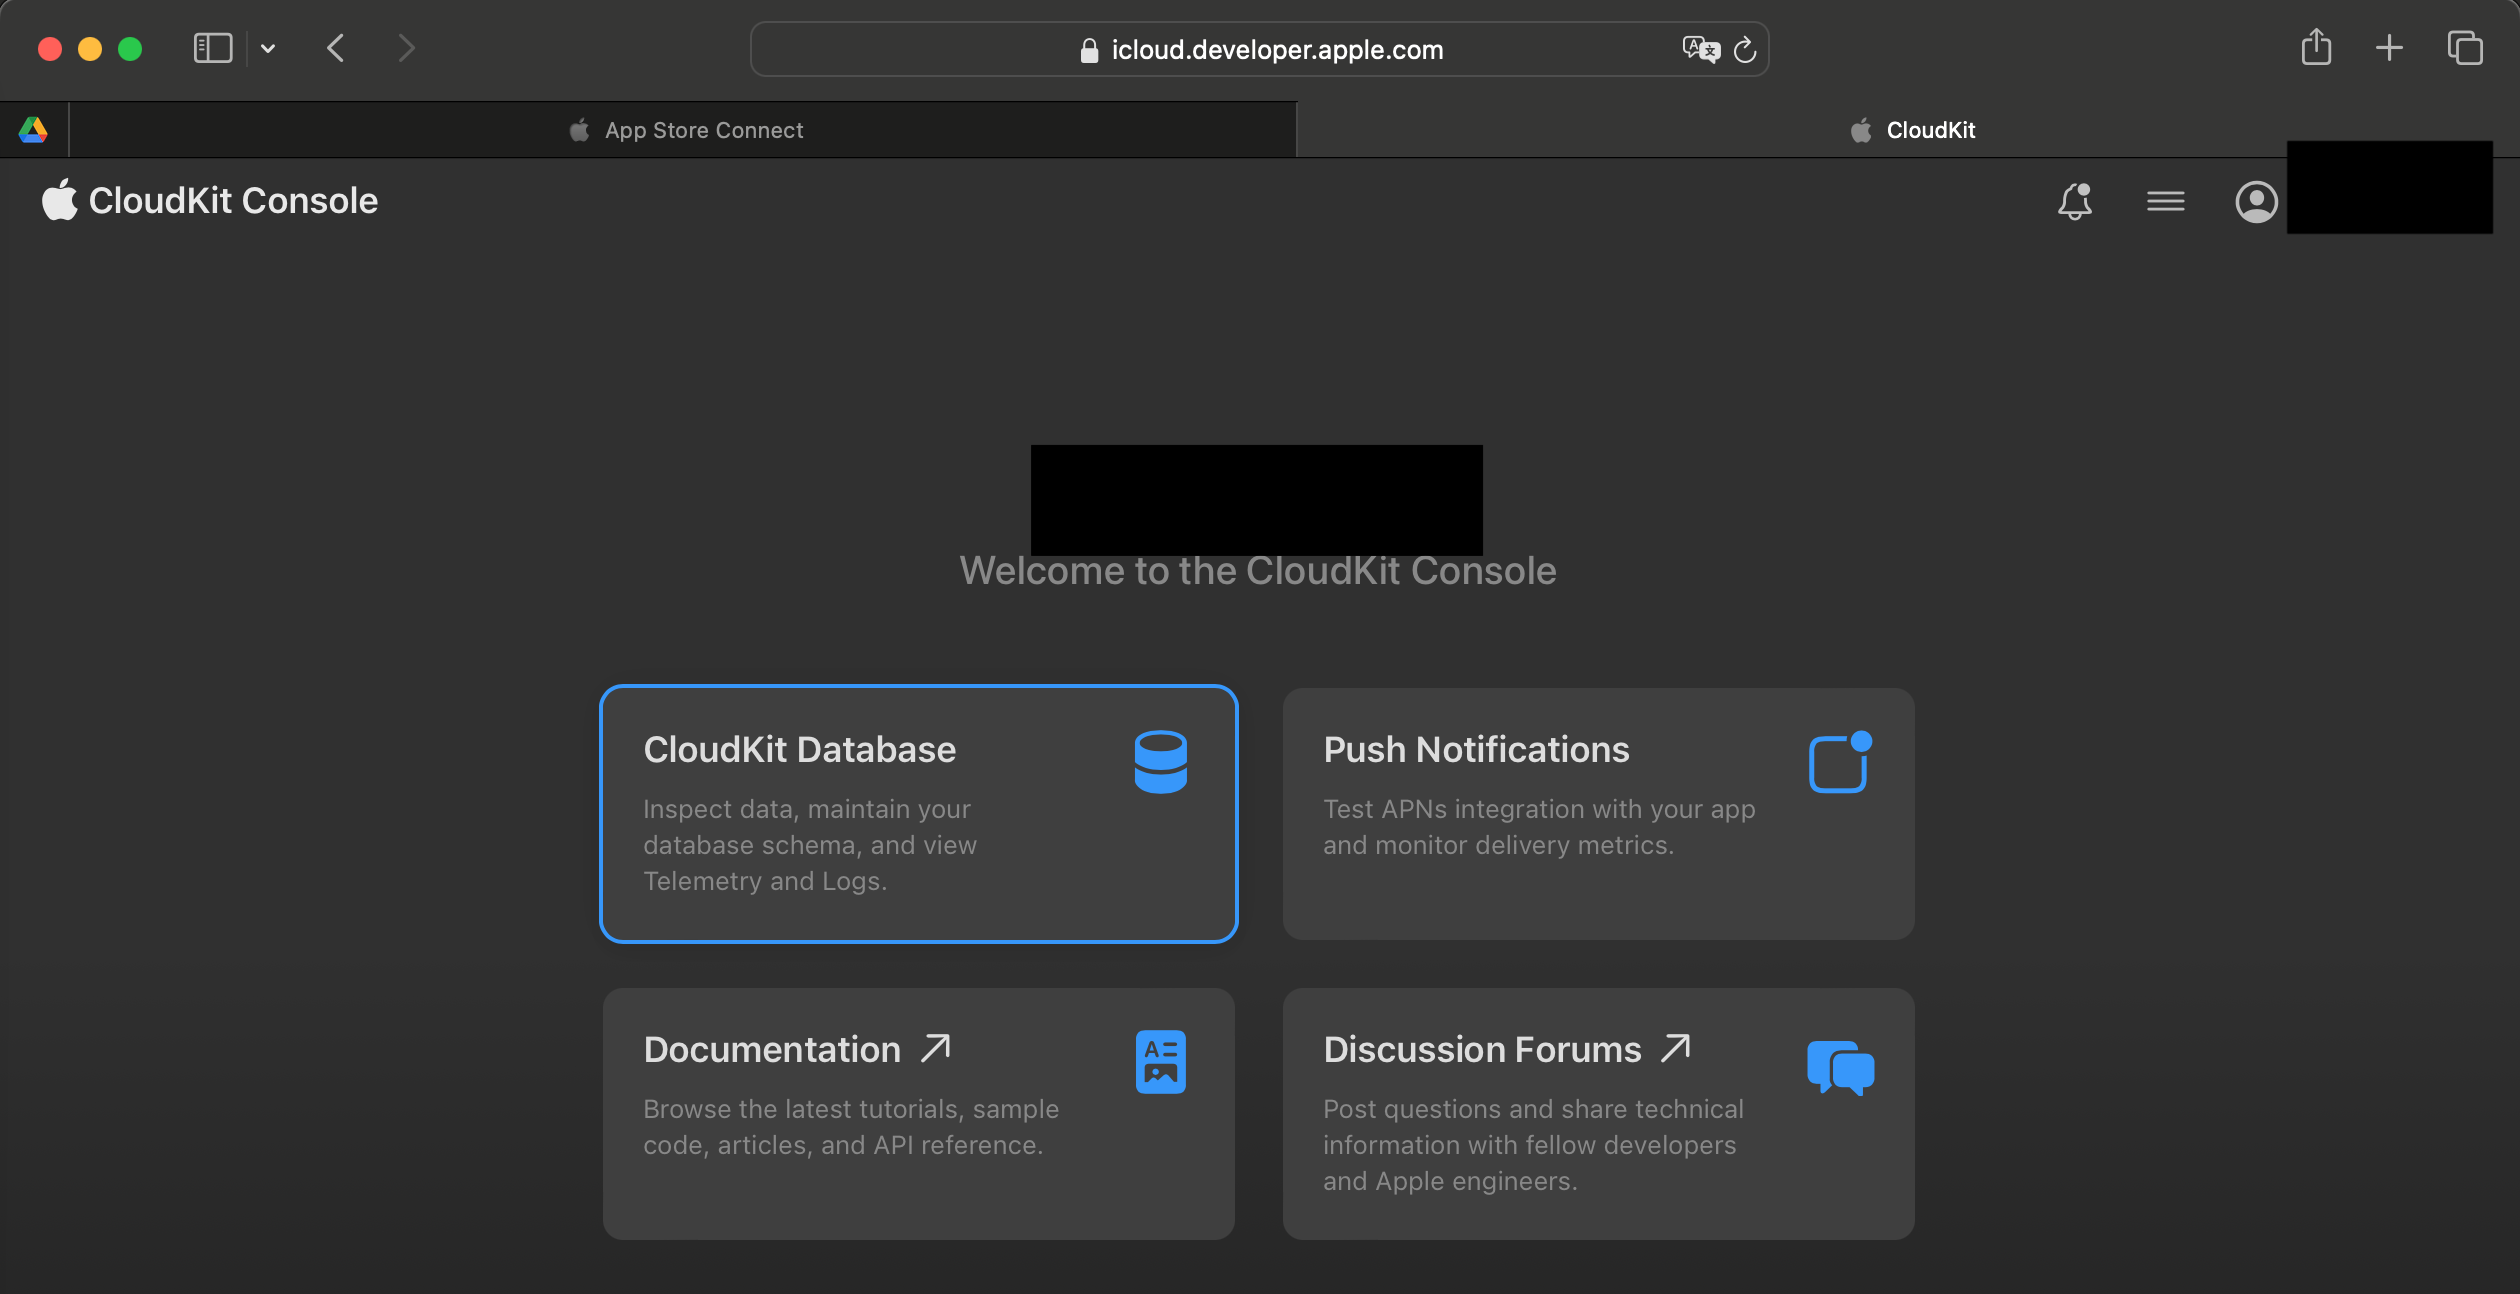Expand the sidebar tab group dropdown chevron
The image size is (2520, 1294).
point(267,48)
